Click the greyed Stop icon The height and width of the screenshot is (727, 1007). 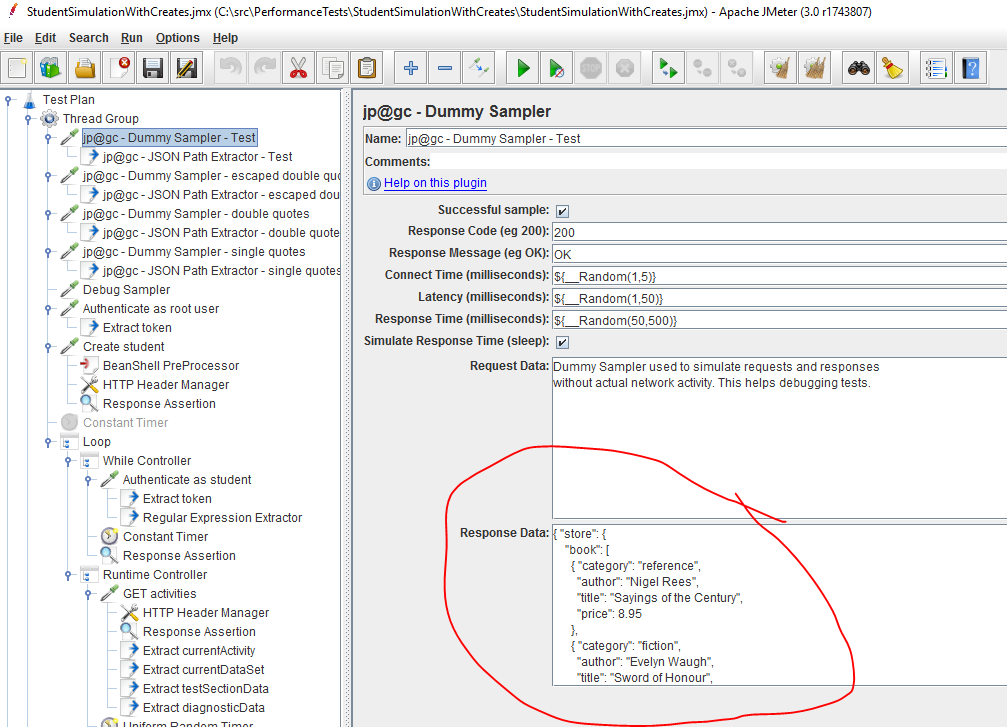(591, 67)
